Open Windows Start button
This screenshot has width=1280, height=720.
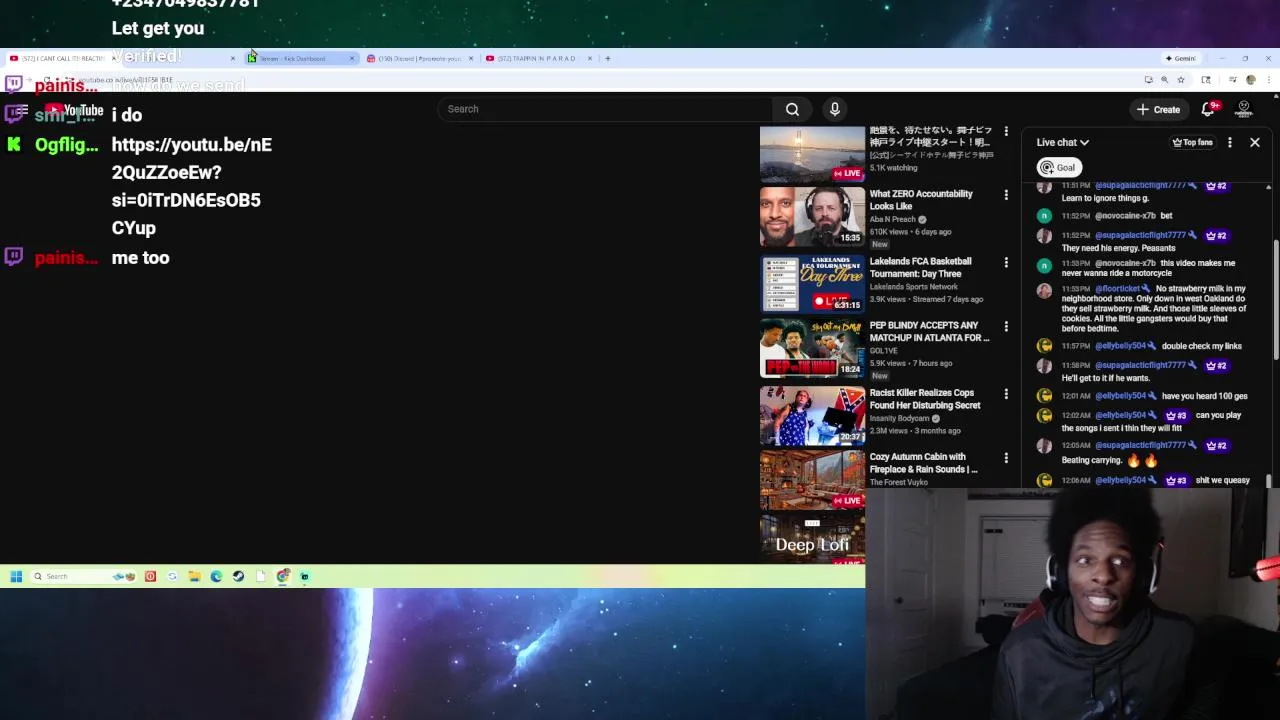click(x=16, y=576)
